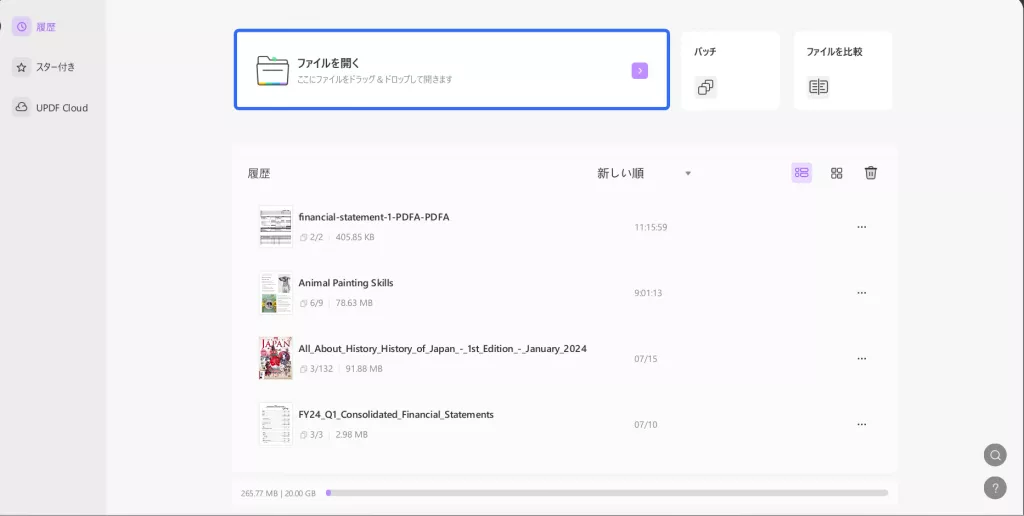The width and height of the screenshot is (1024, 516).
Task: Click the 11:15:59 timestamp
Action: coord(650,227)
